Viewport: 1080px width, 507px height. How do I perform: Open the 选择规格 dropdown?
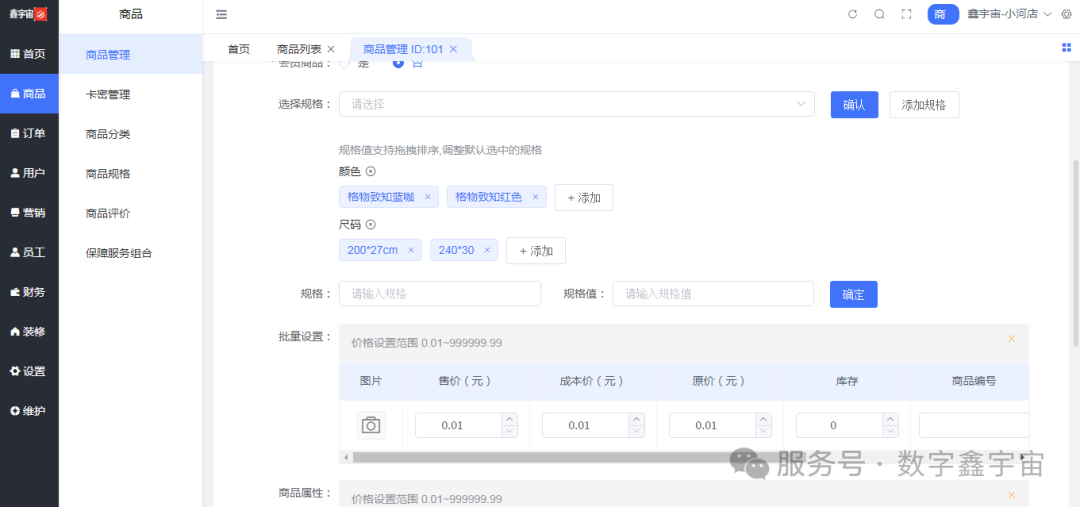click(577, 104)
